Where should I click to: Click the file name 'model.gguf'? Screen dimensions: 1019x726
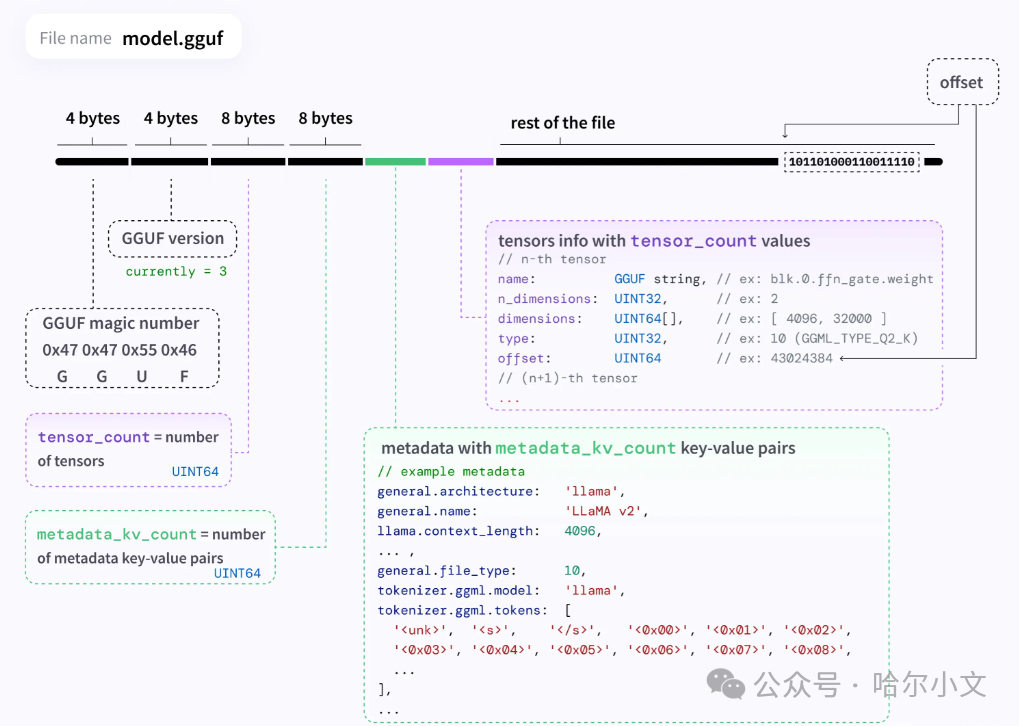(173, 38)
